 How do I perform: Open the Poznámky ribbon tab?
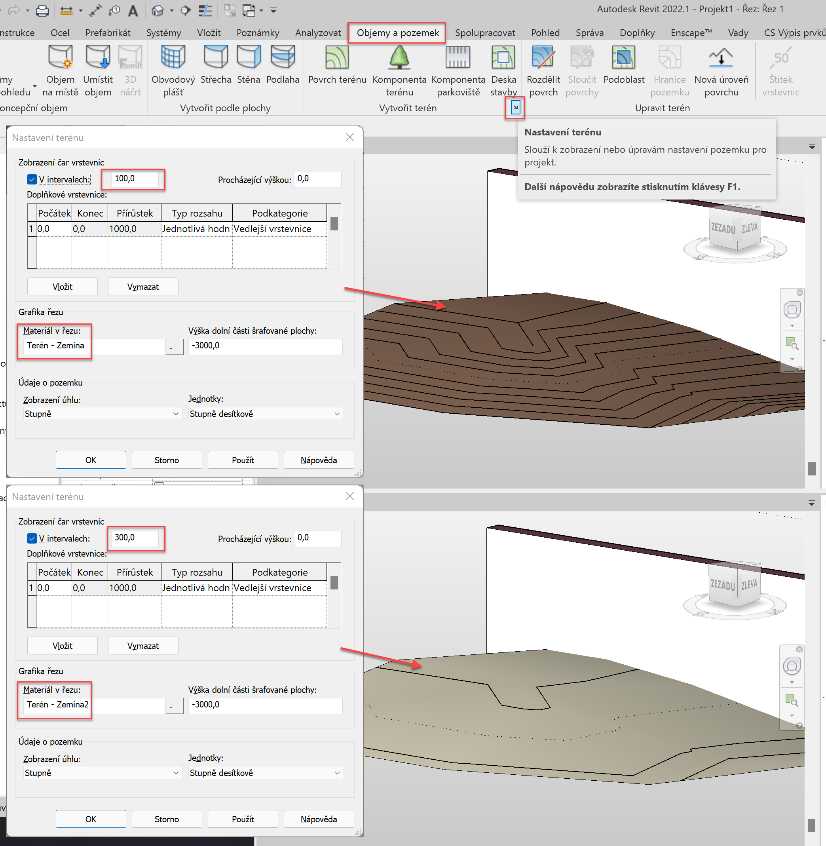coord(257,33)
